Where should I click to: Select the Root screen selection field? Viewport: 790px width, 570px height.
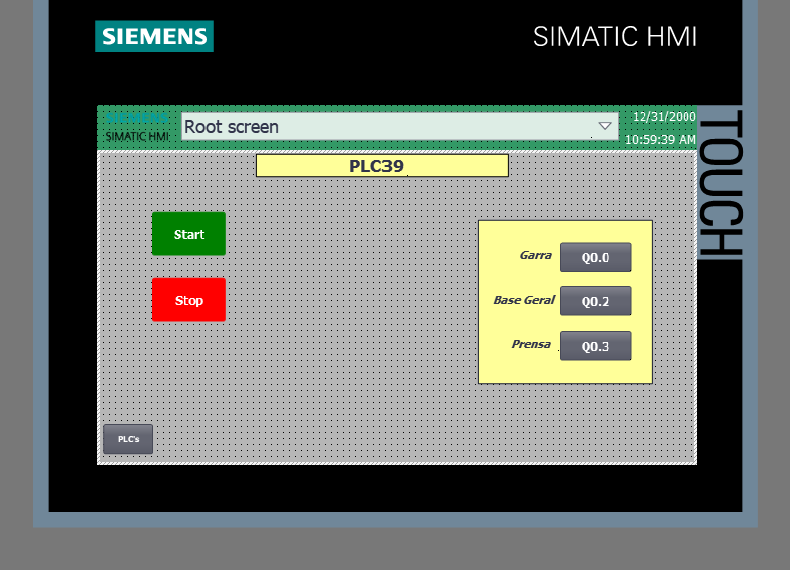400,126
